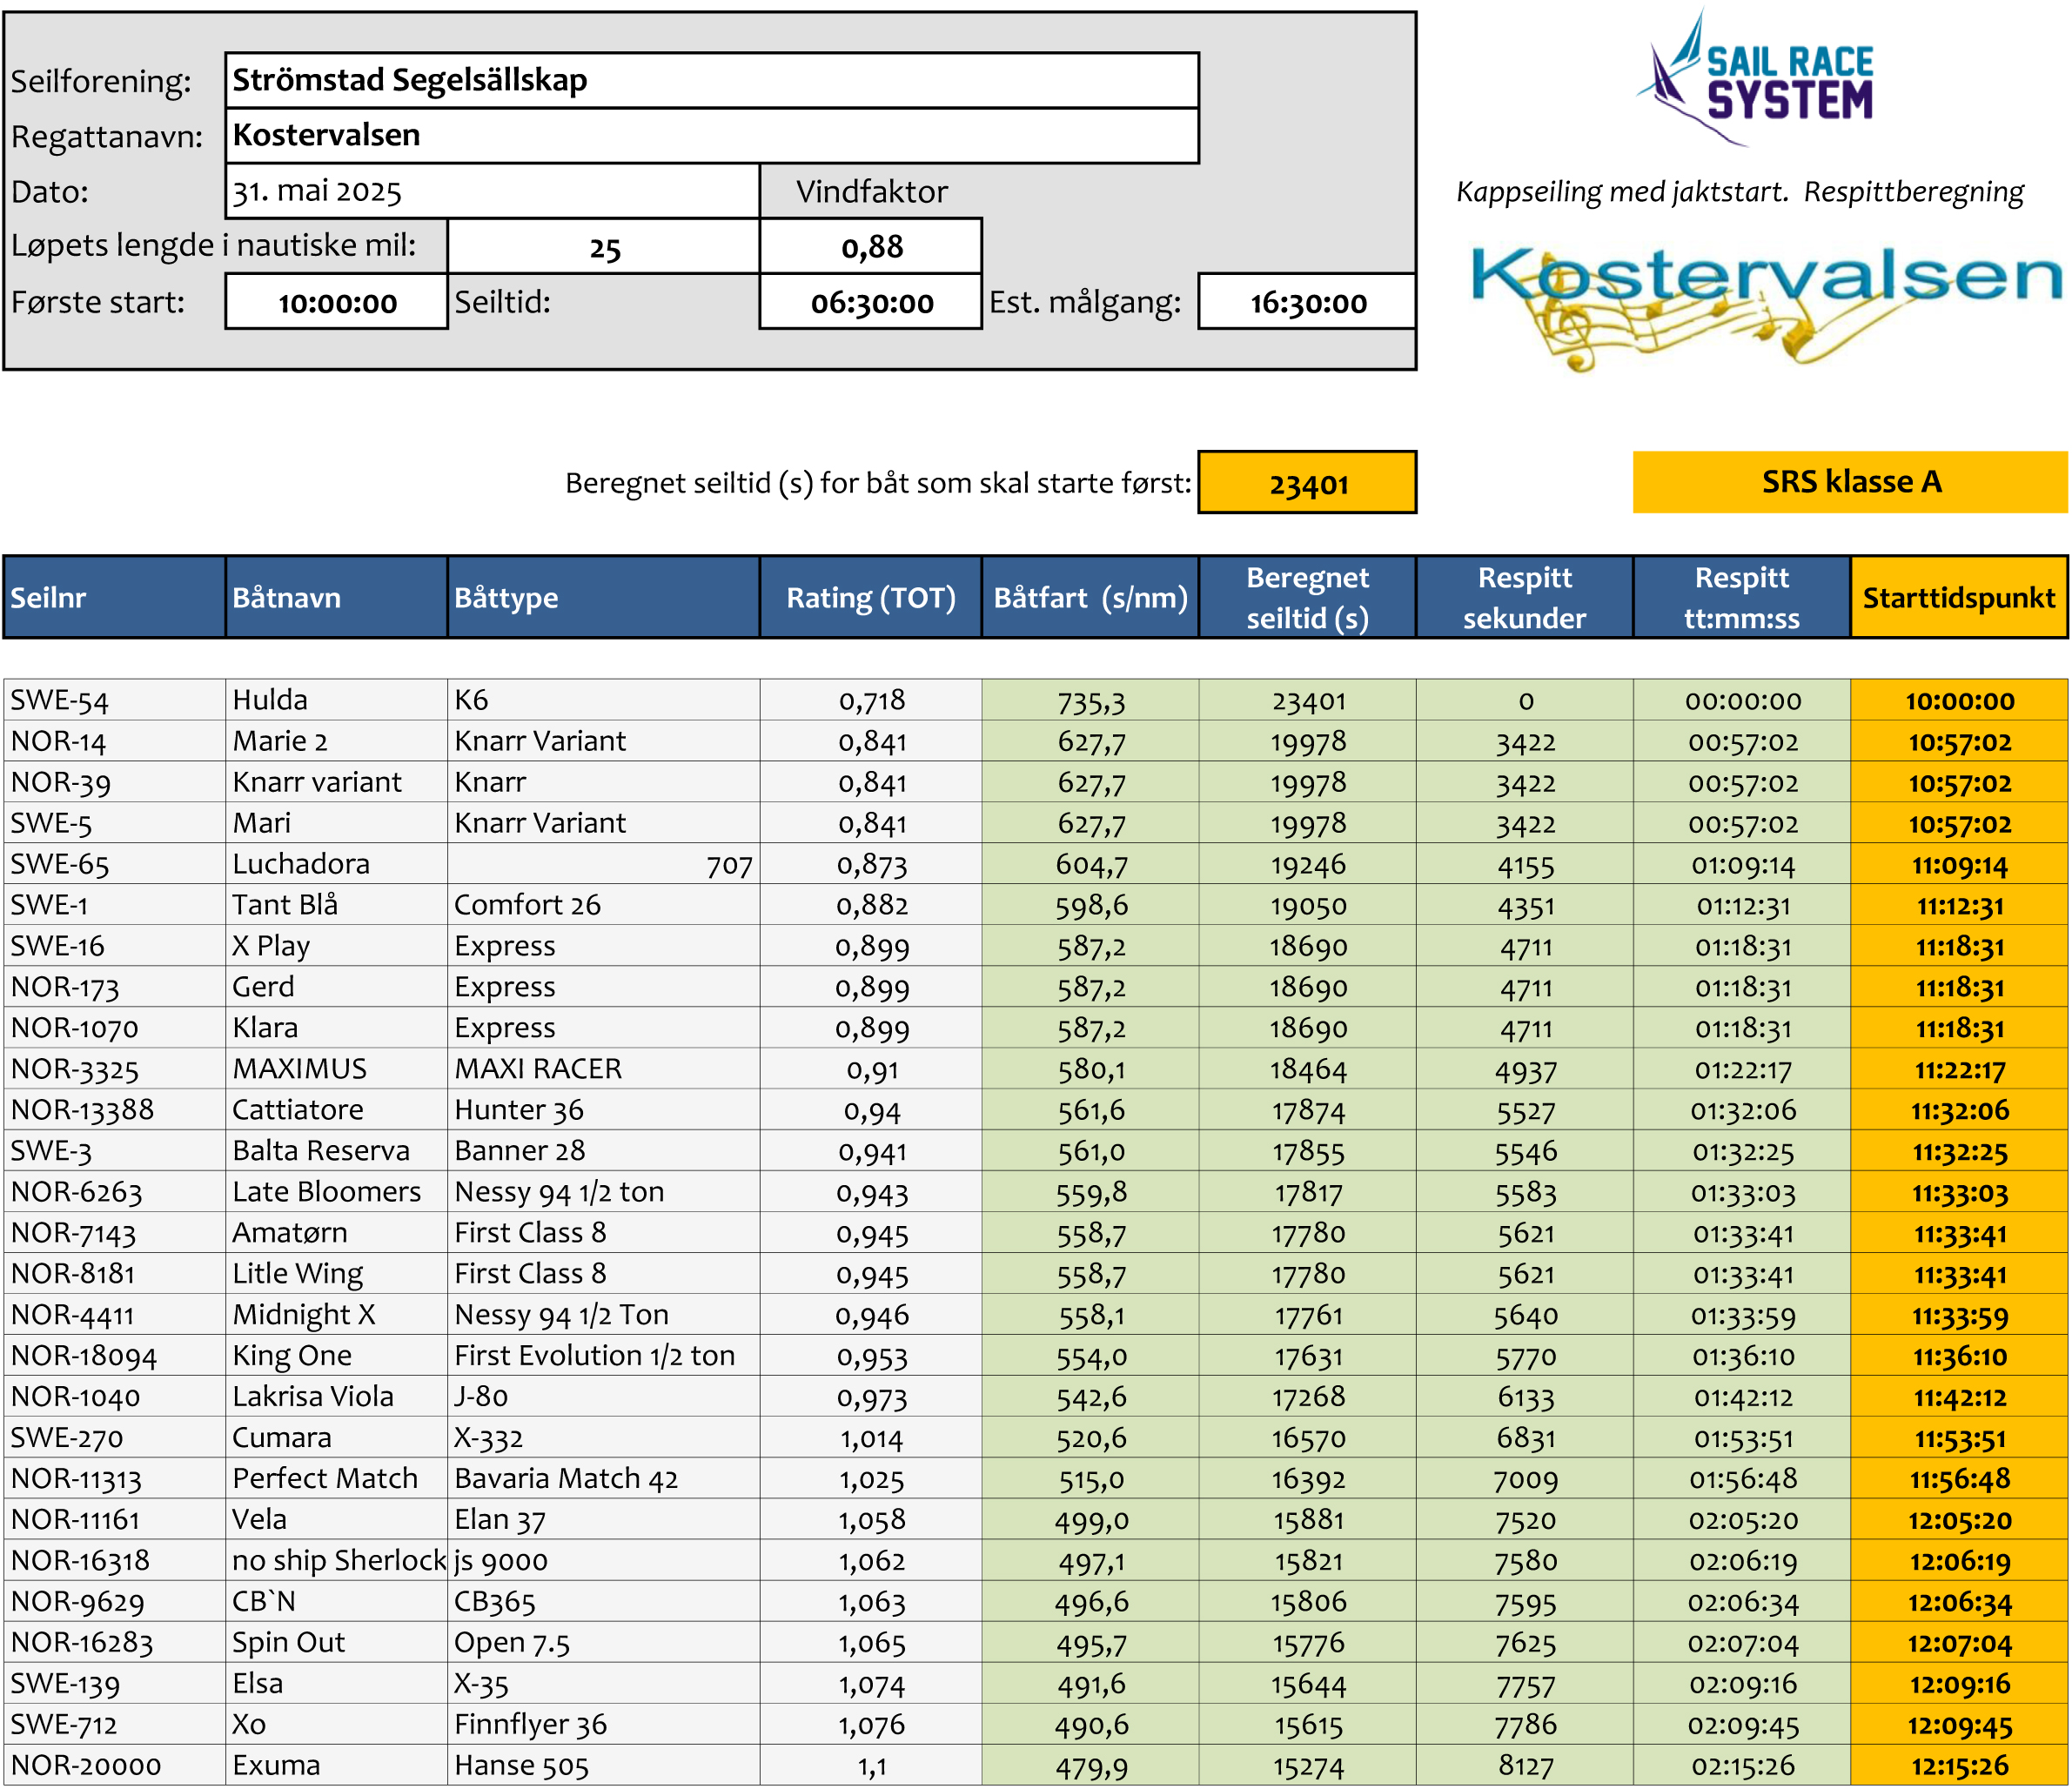The width and height of the screenshot is (2072, 1789).
Task: Click the Sail Race System logo
Action: 1755,78
